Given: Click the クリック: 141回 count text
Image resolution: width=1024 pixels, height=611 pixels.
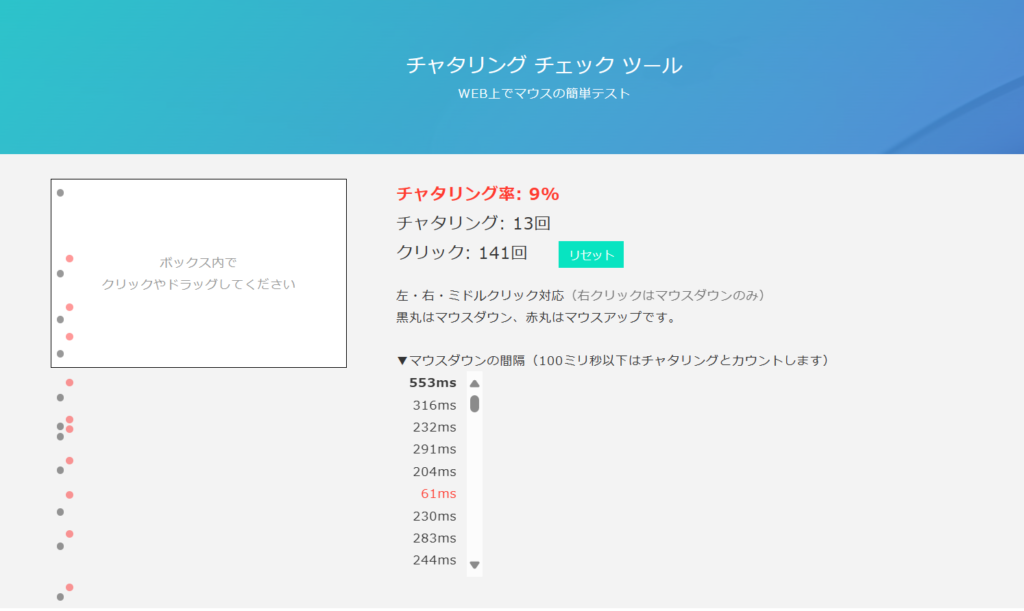Looking at the screenshot, I should (462, 253).
